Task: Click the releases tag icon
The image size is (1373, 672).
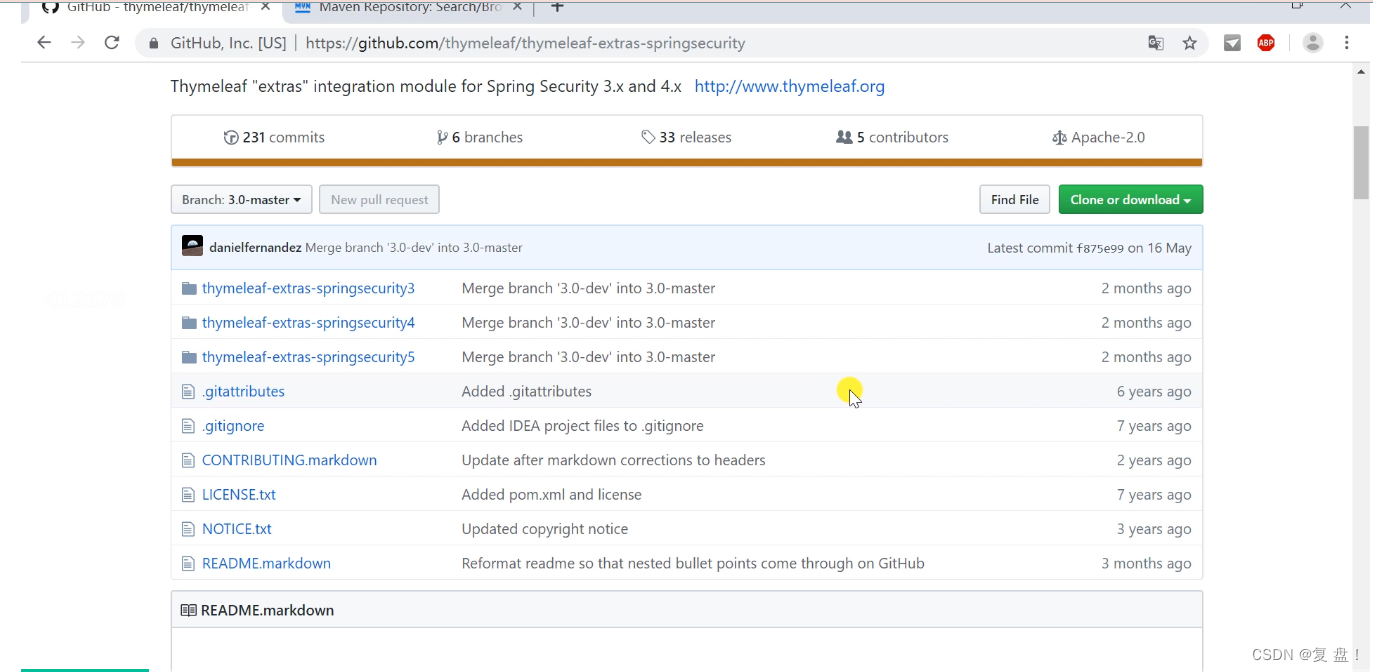Action: (648, 137)
